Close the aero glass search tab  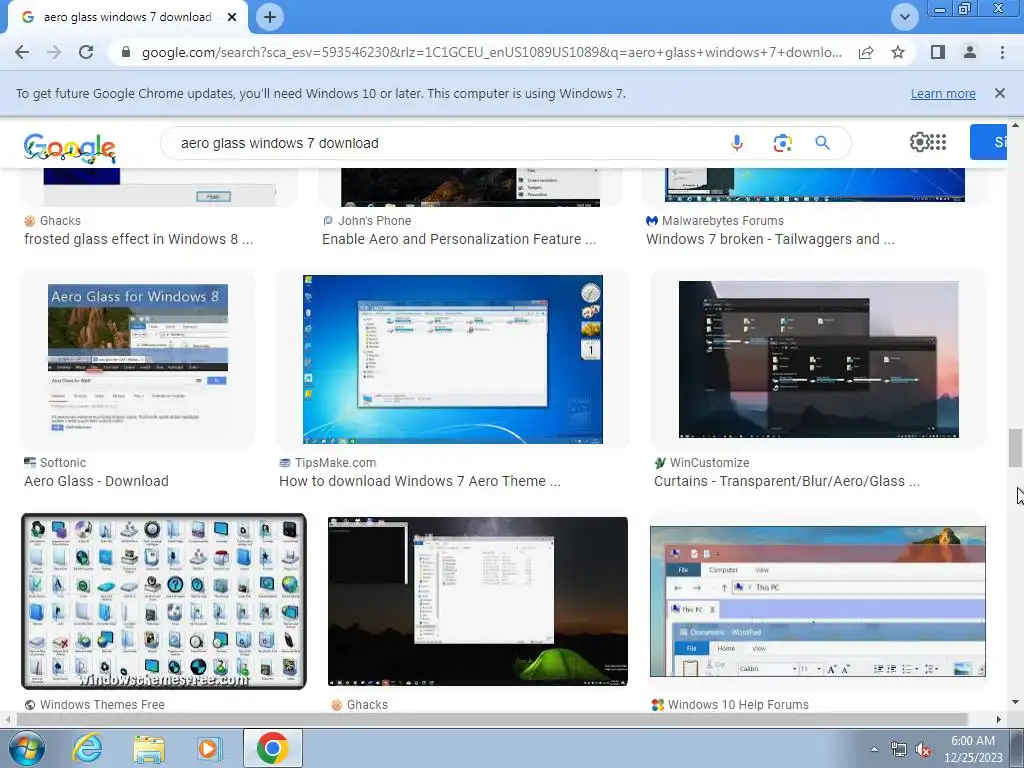tap(232, 17)
